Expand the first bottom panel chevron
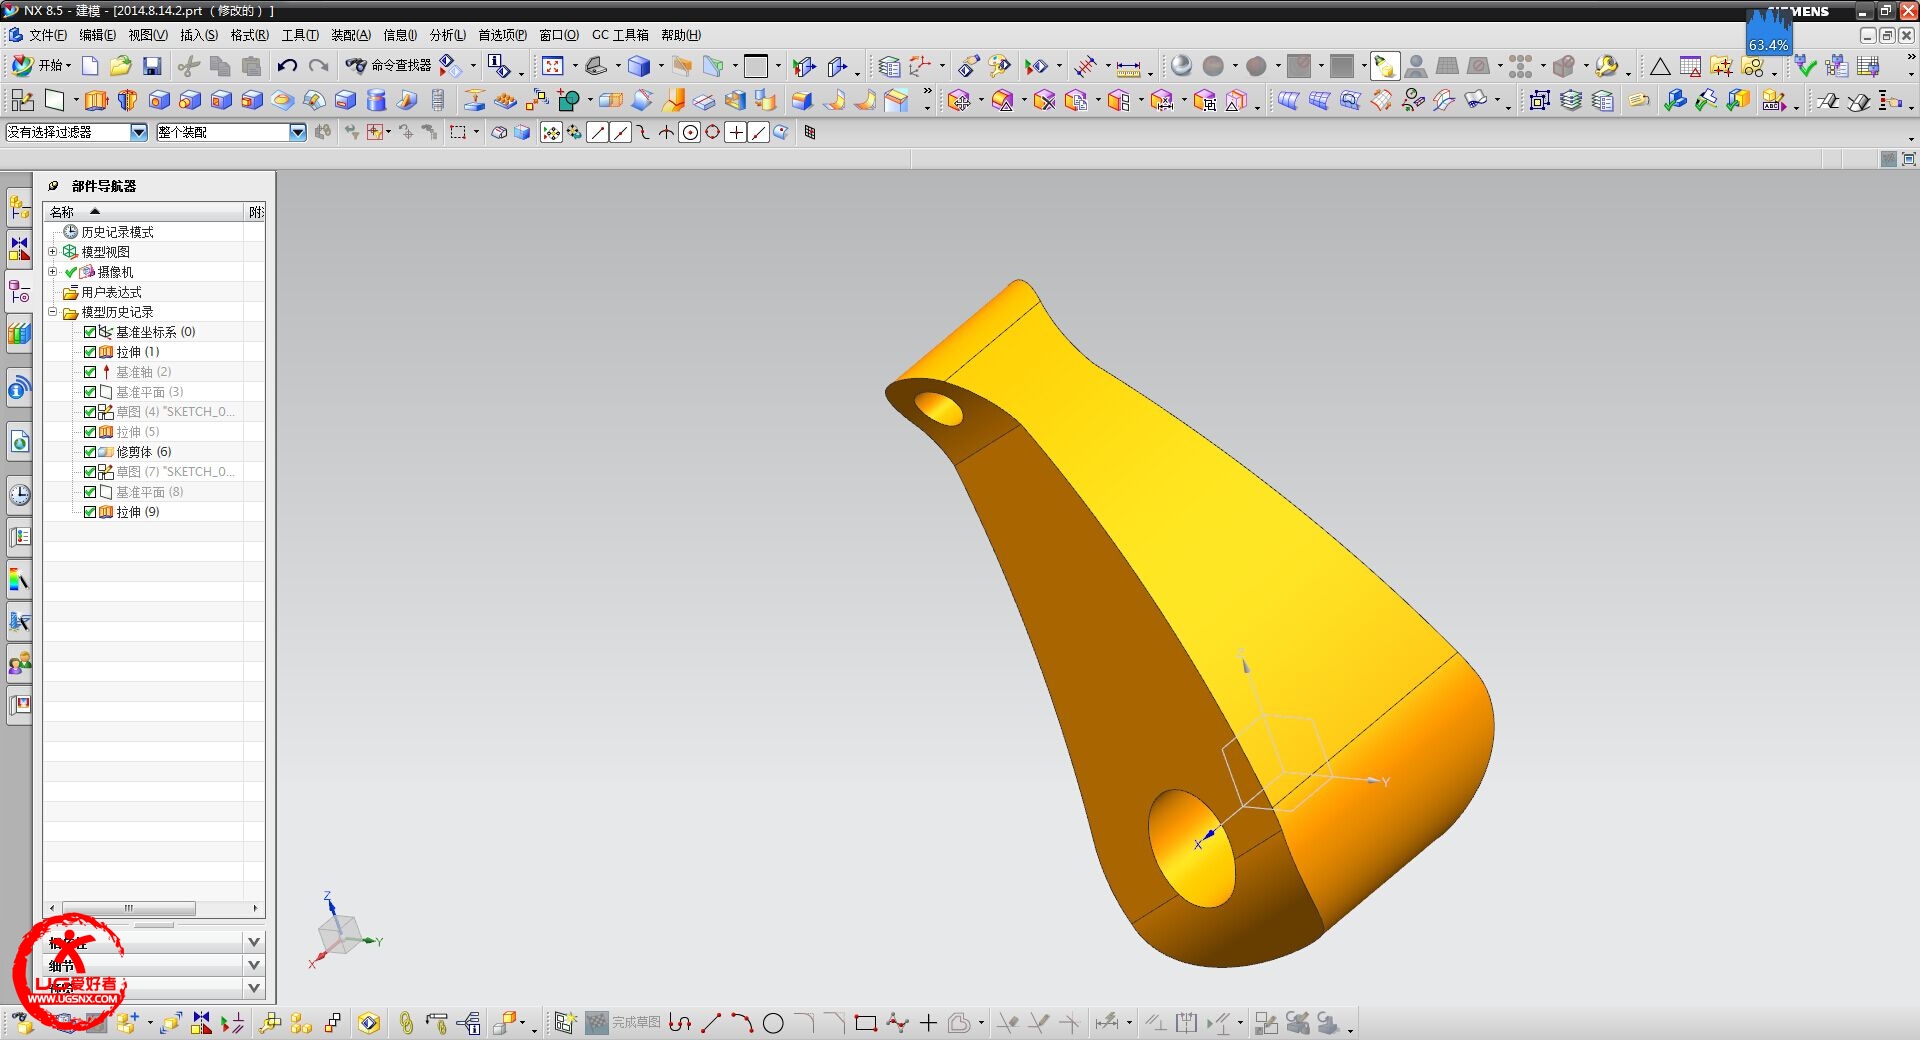The width and height of the screenshot is (1920, 1040). coord(254,941)
